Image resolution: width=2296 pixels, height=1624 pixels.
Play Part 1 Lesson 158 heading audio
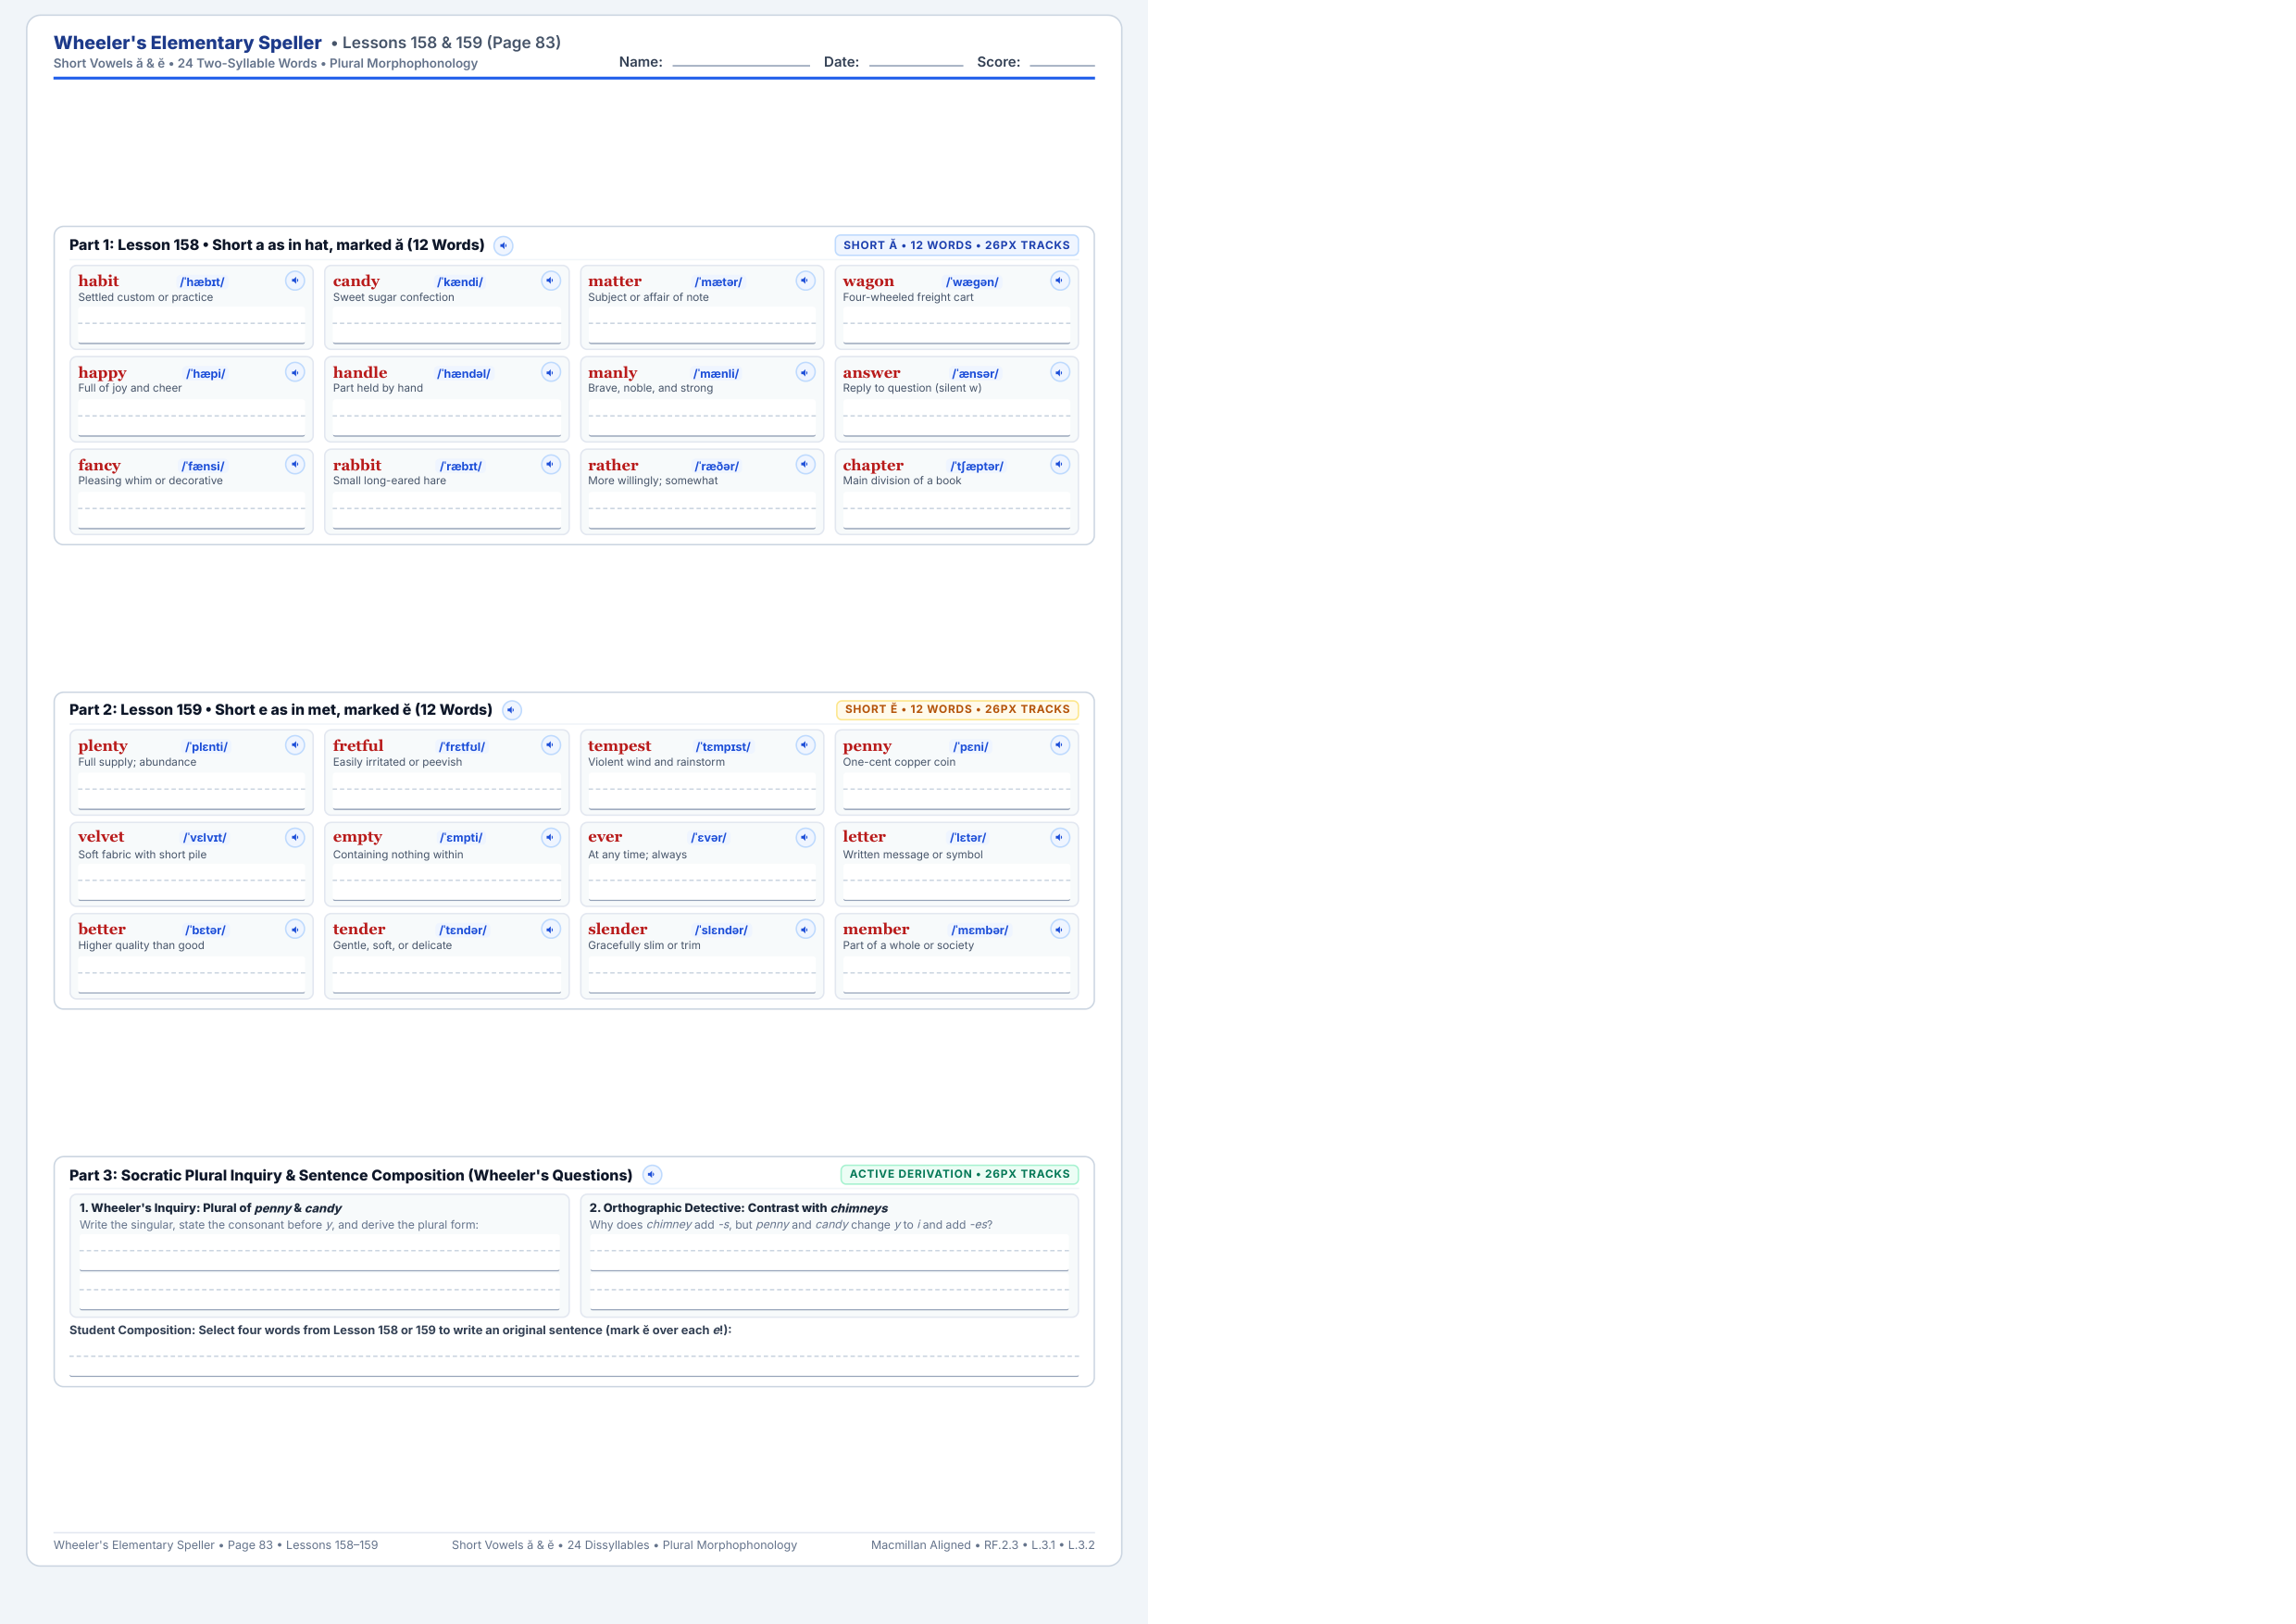pyautogui.click(x=504, y=246)
